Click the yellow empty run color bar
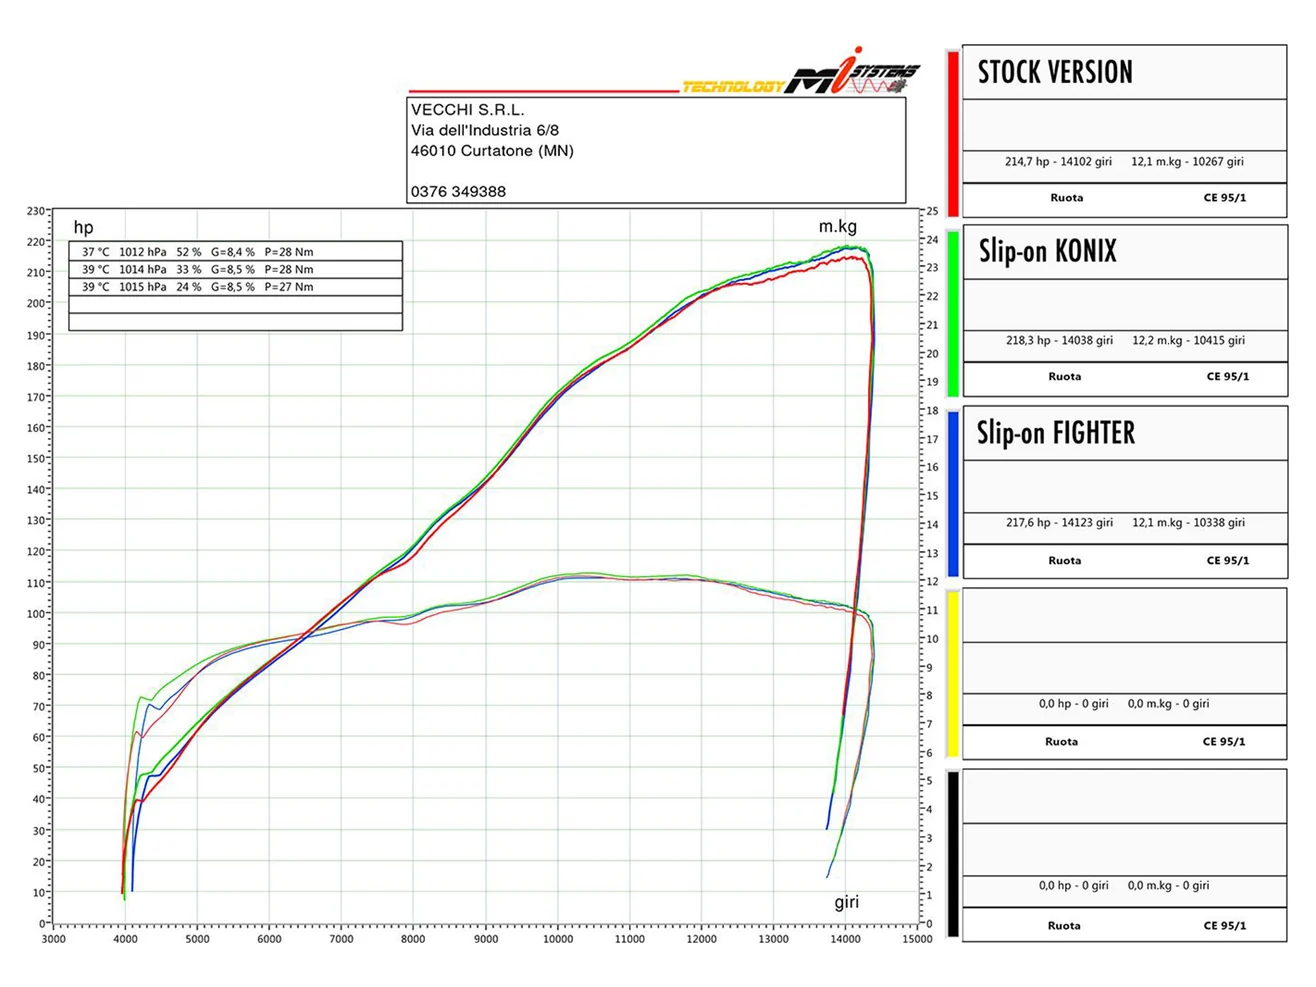This screenshot has height=987, width=1316. 953,675
